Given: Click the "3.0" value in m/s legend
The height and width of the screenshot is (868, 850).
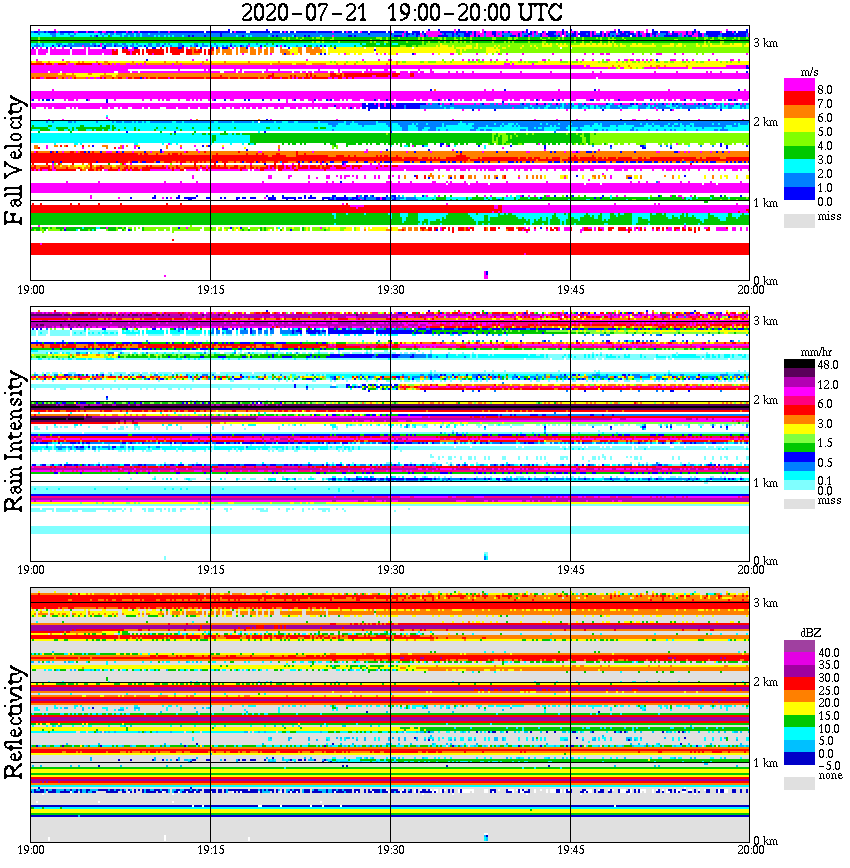Looking at the screenshot, I should pyautogui.click(x=825, y=160).
